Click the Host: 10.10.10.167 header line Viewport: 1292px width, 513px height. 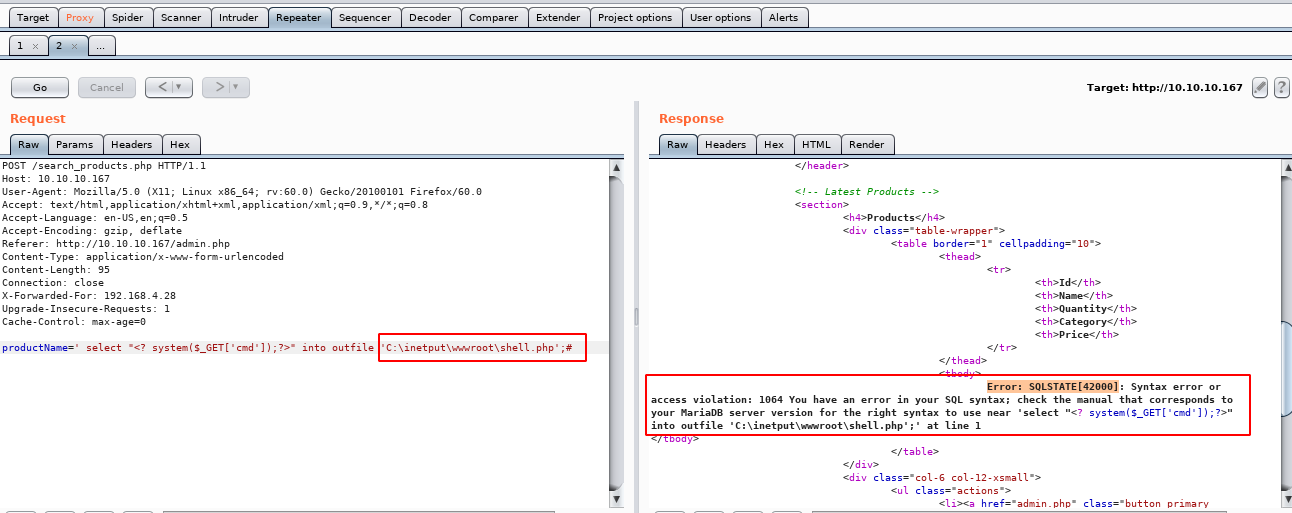[56, 179]
